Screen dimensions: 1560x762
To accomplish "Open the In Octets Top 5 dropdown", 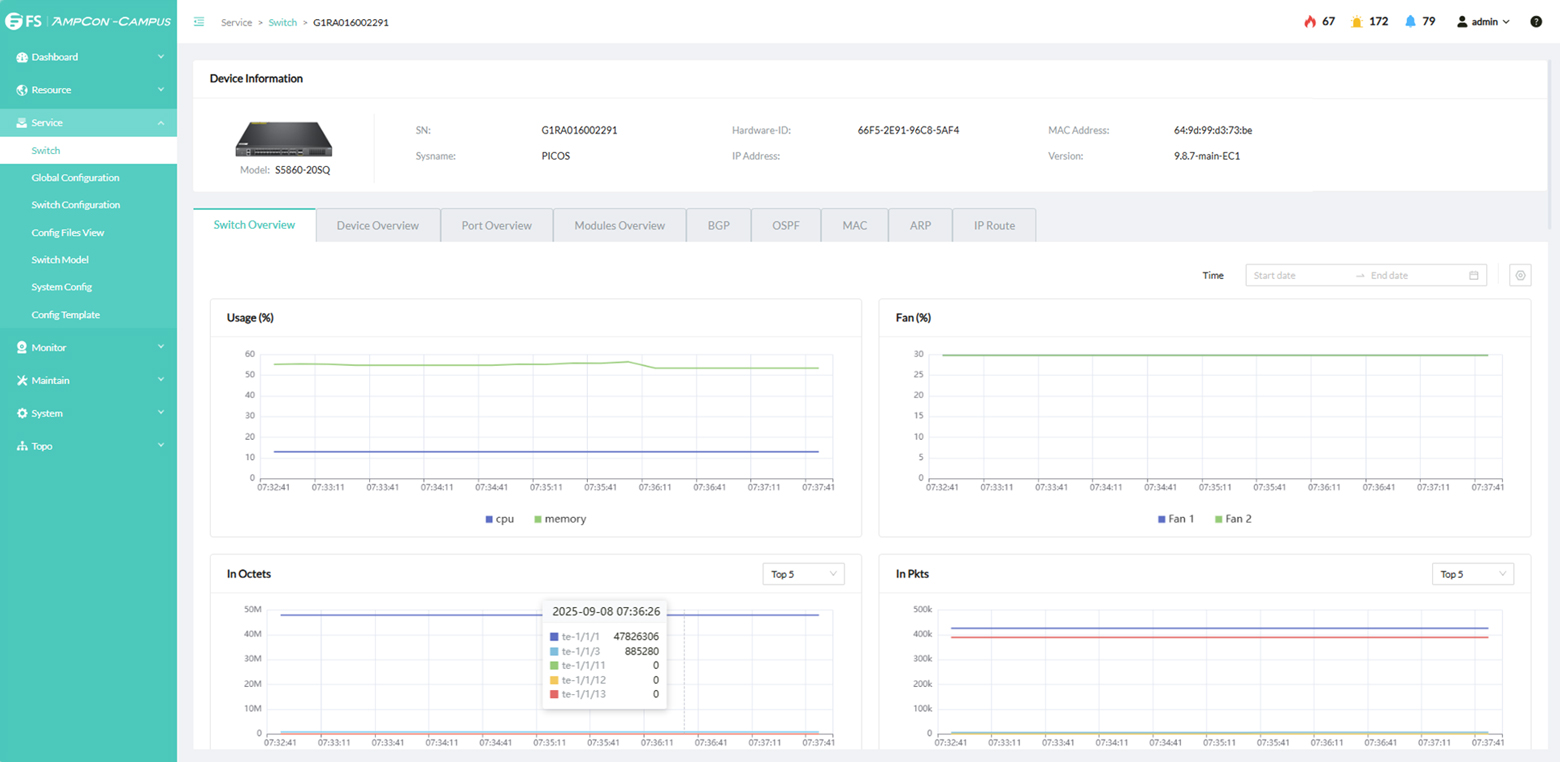I will pos(803,574).
